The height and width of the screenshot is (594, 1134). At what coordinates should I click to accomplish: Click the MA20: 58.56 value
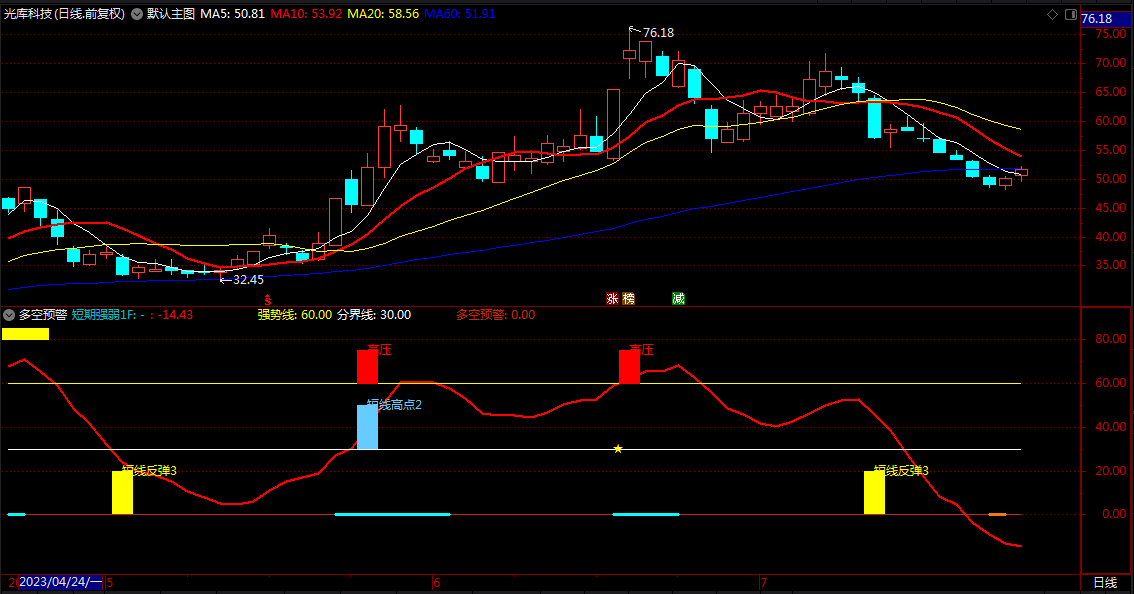pyautogui.click(x=383, y=14)
